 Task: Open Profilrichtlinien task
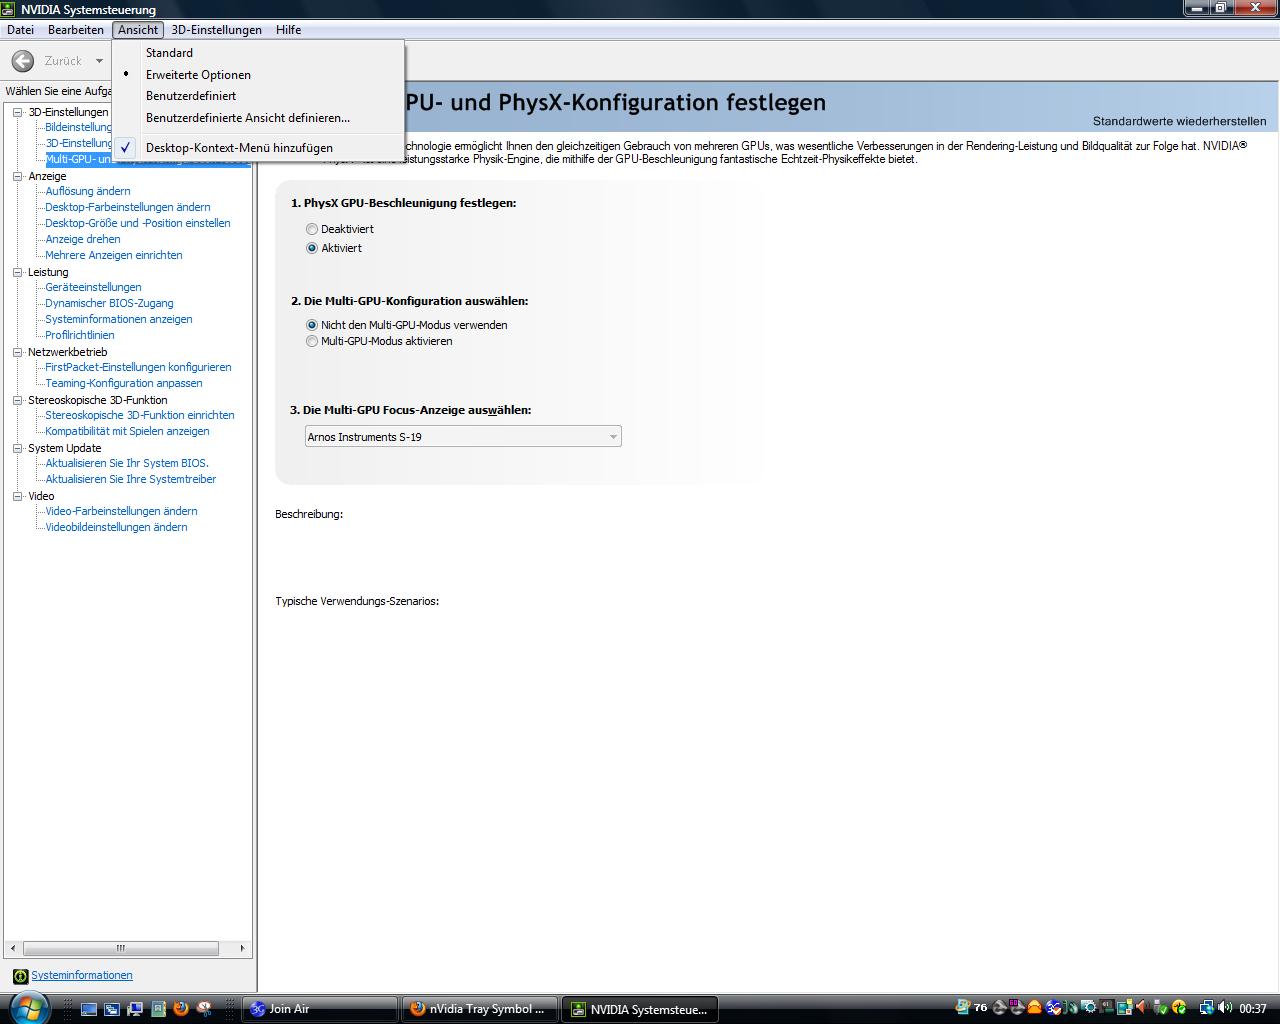(x=80, y=335)
